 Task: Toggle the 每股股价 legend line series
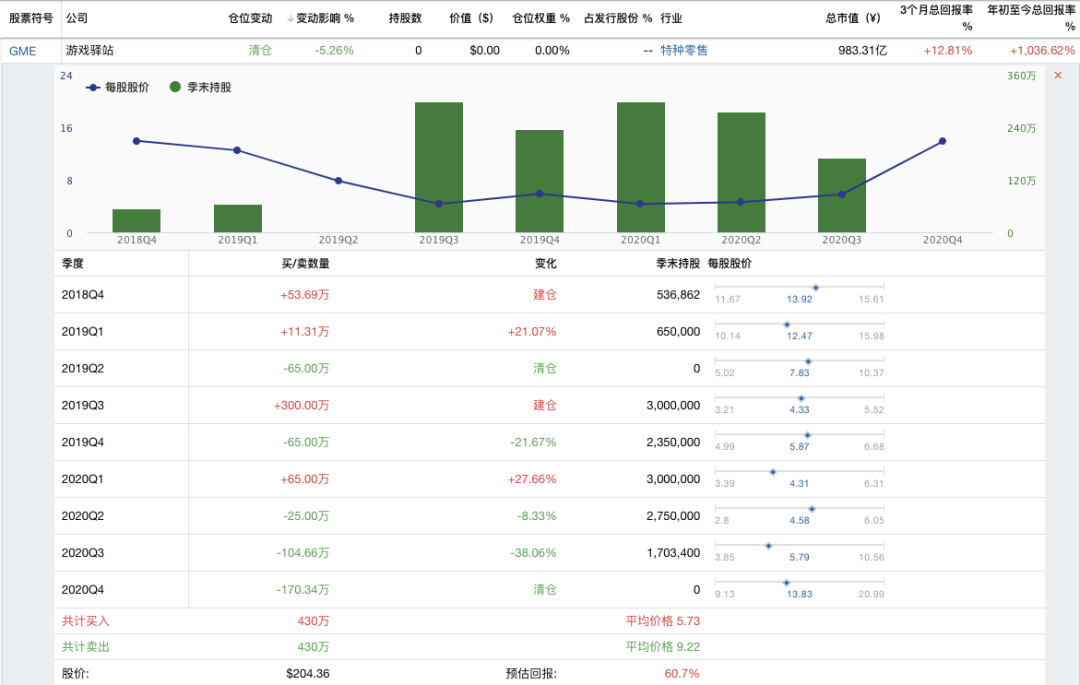click(x=118, y=88)
